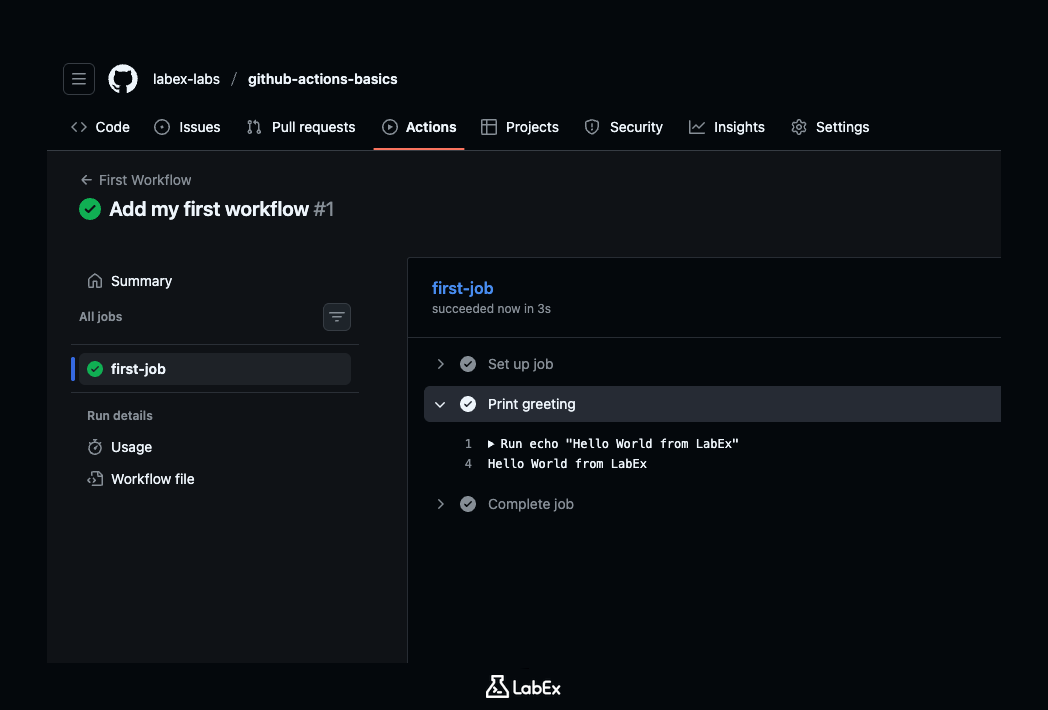Click the green success icon next to run title
The height and width of the screenshot is (710, 1048).
tap(90, 209)
